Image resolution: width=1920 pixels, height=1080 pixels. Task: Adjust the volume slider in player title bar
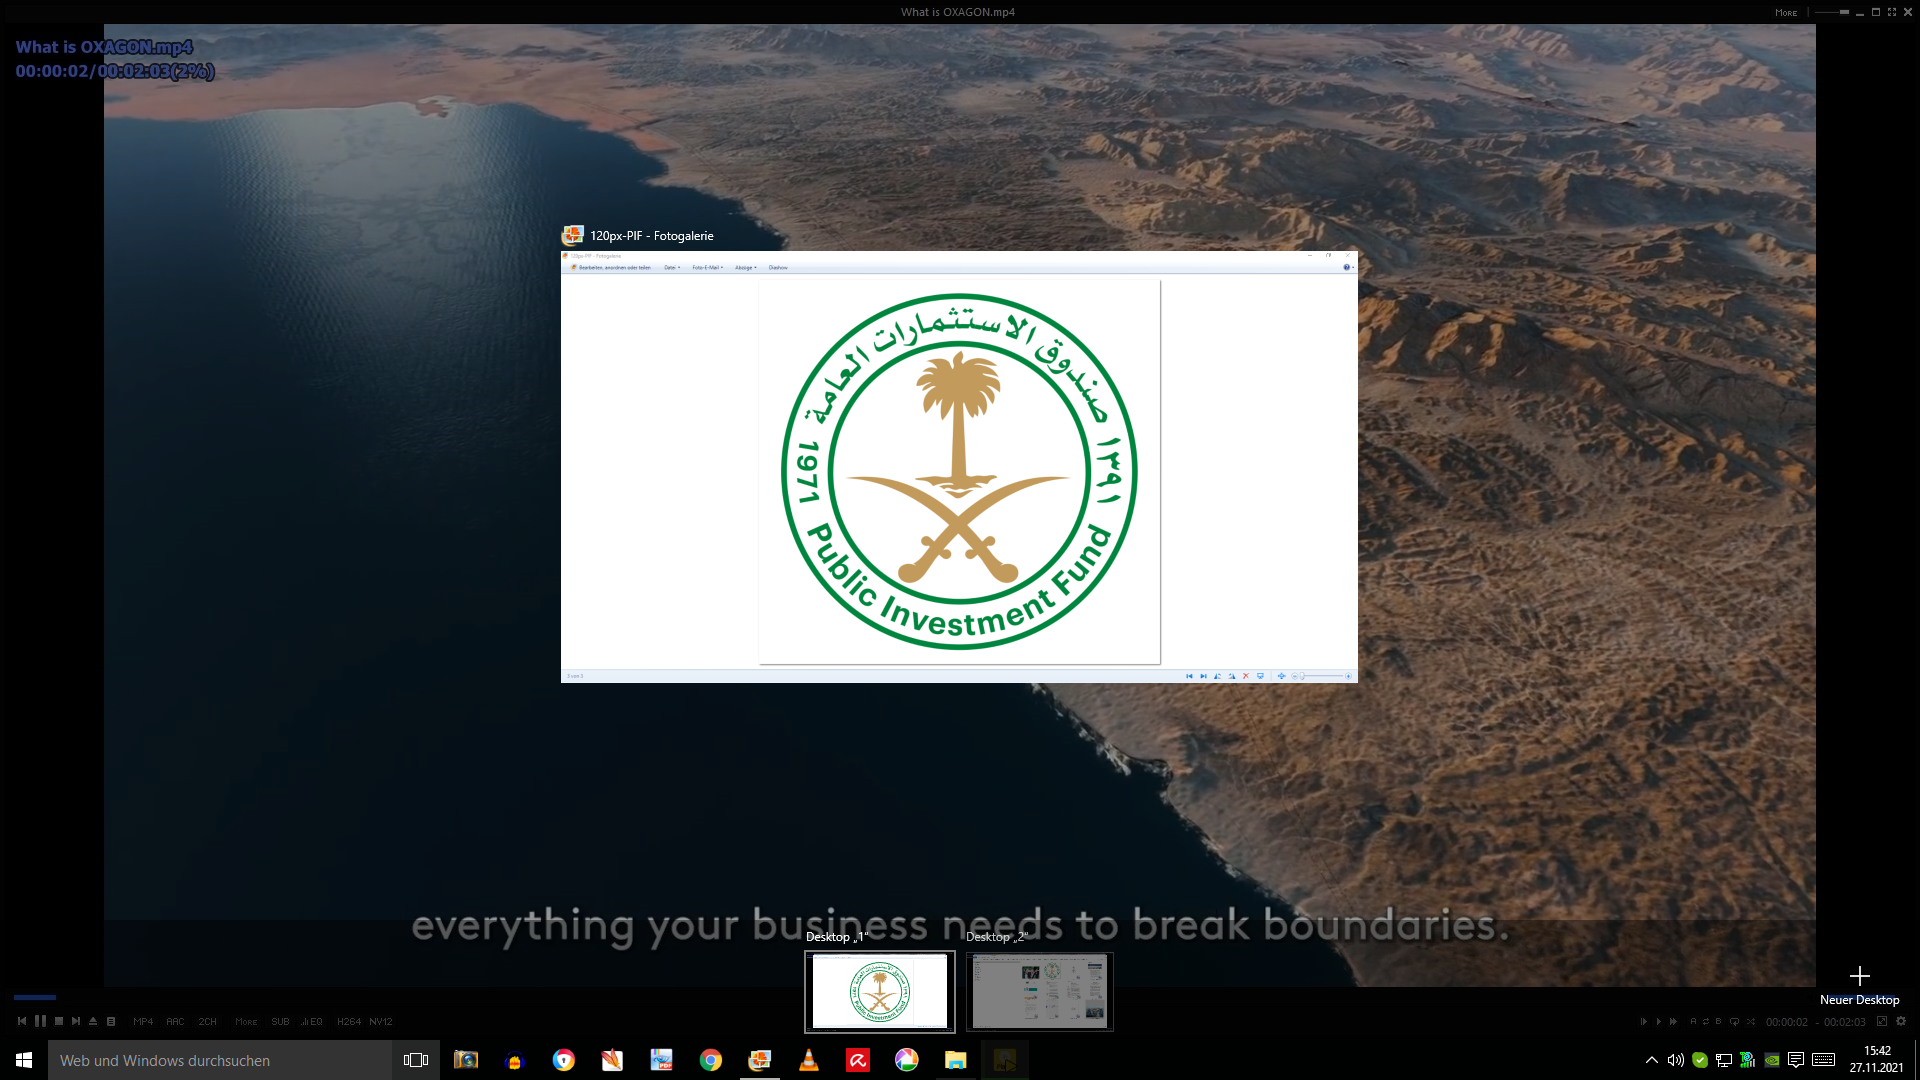[x=1832, y=12]
